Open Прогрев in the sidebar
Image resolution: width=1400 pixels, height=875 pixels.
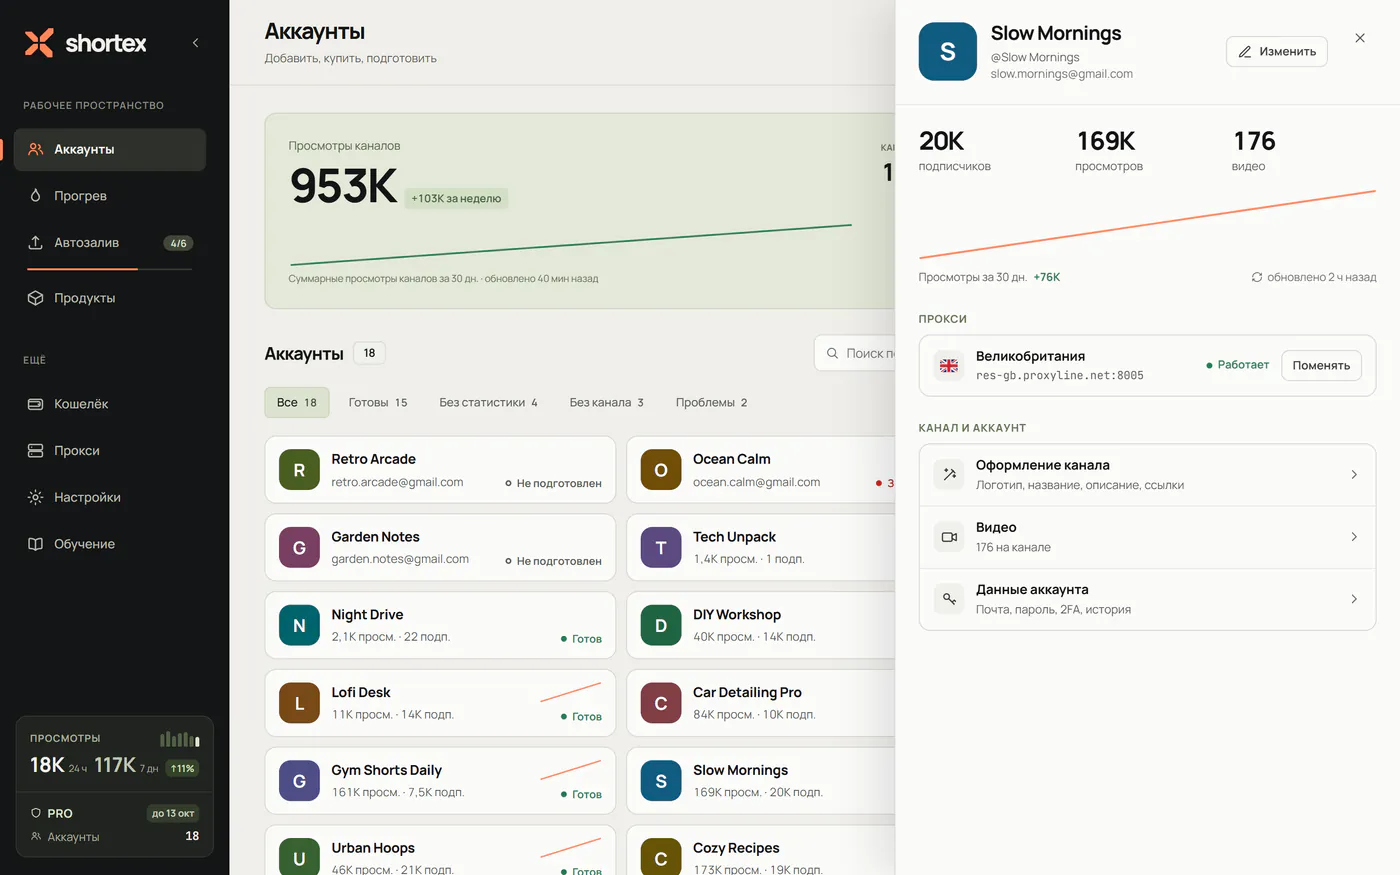point(110,196)
